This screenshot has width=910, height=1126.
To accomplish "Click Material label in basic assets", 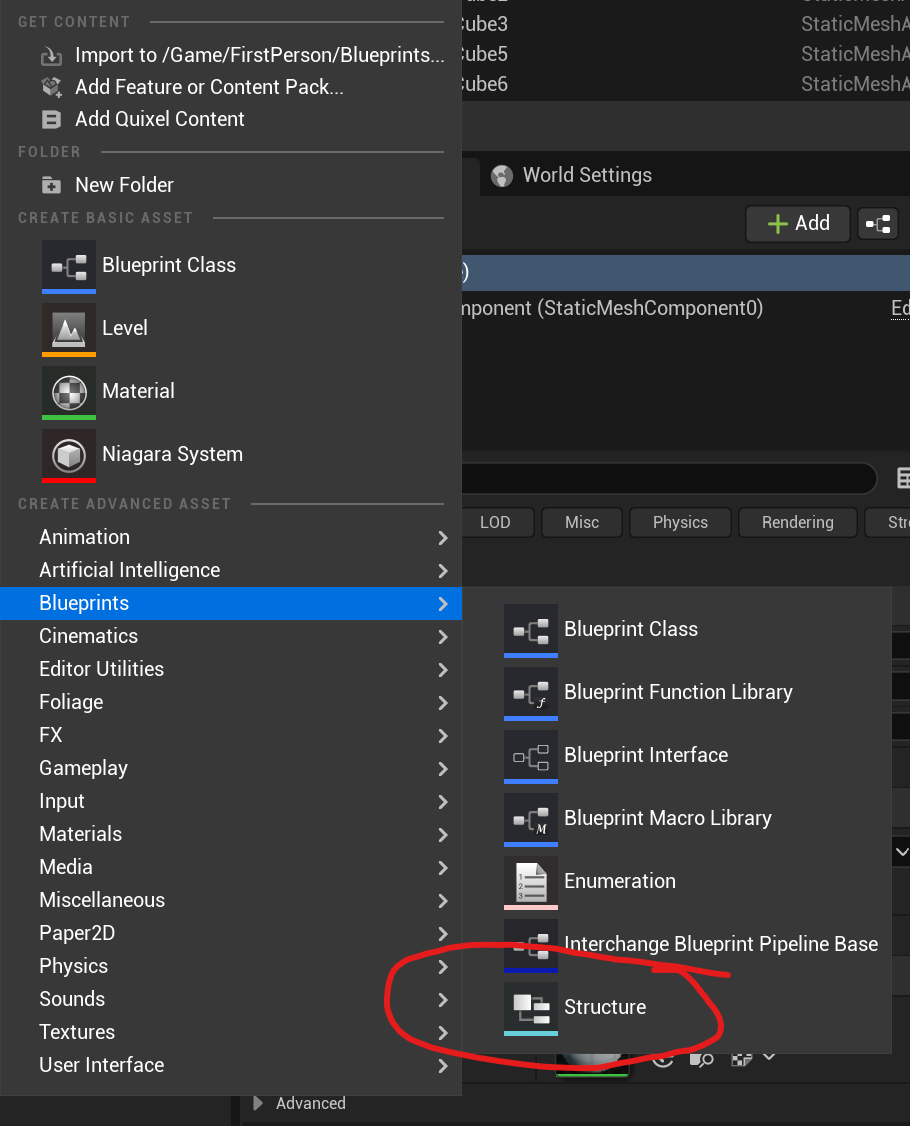I will tap(139, 391).
